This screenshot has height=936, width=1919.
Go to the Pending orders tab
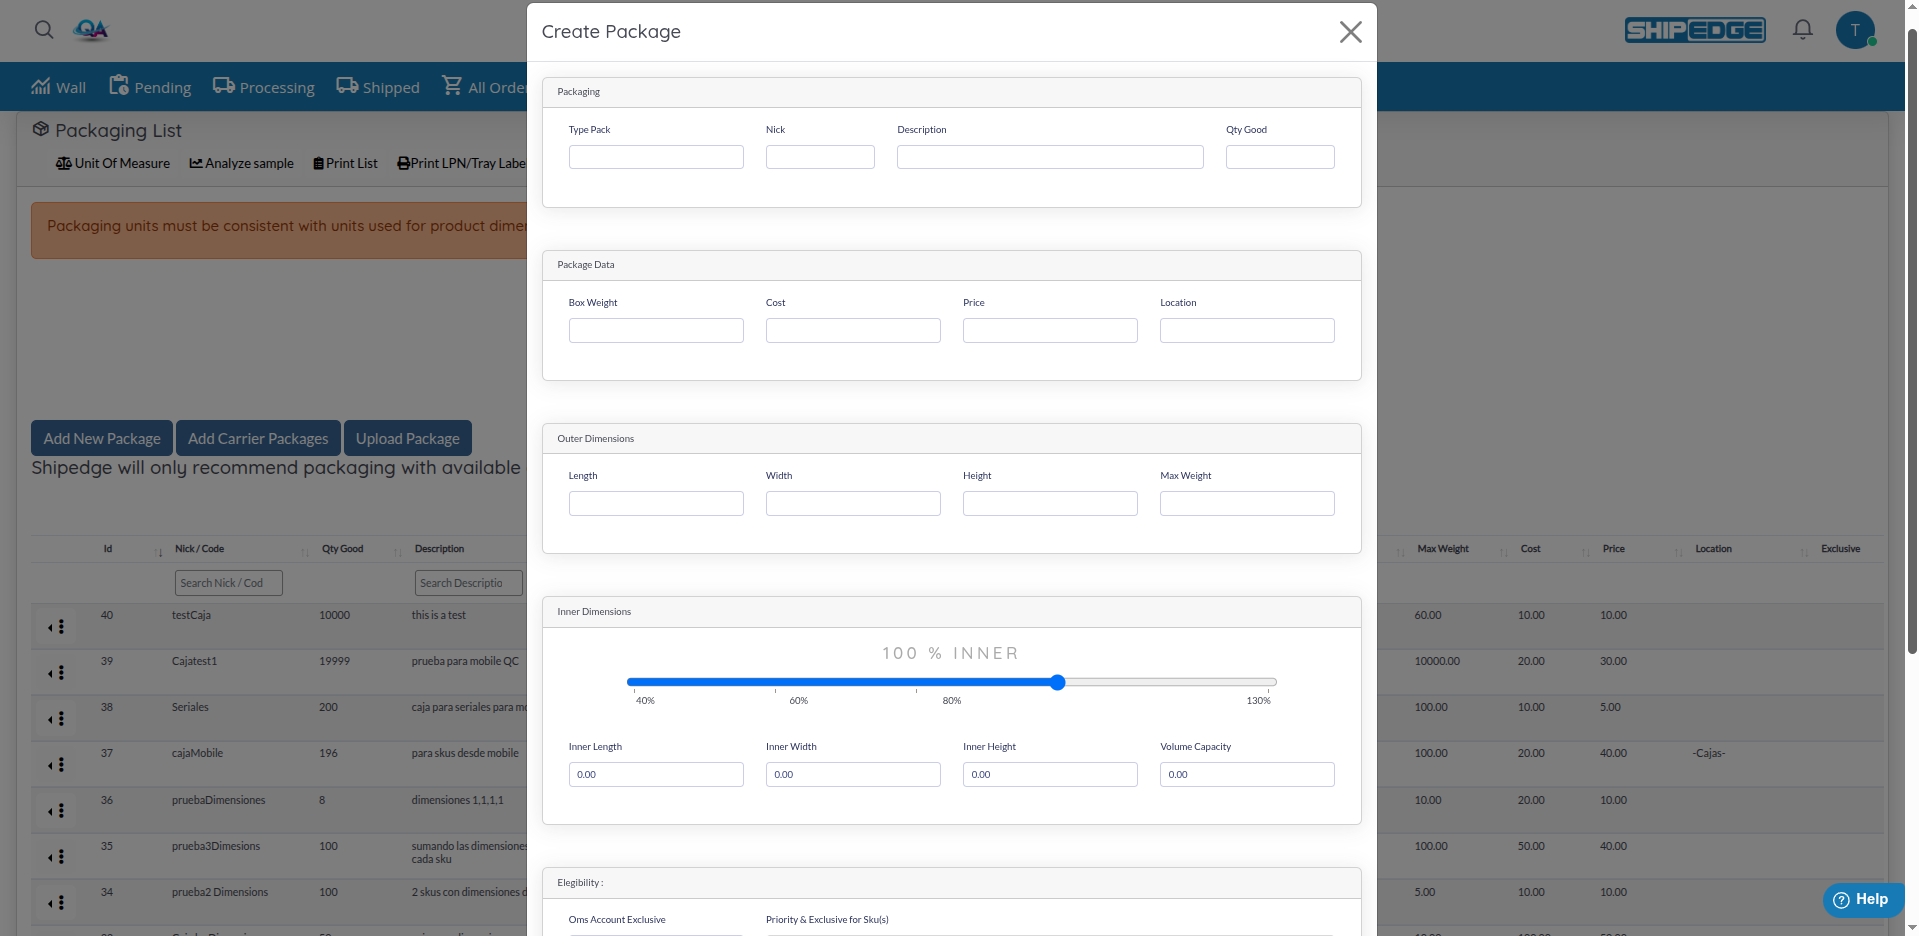click(150, 88)
